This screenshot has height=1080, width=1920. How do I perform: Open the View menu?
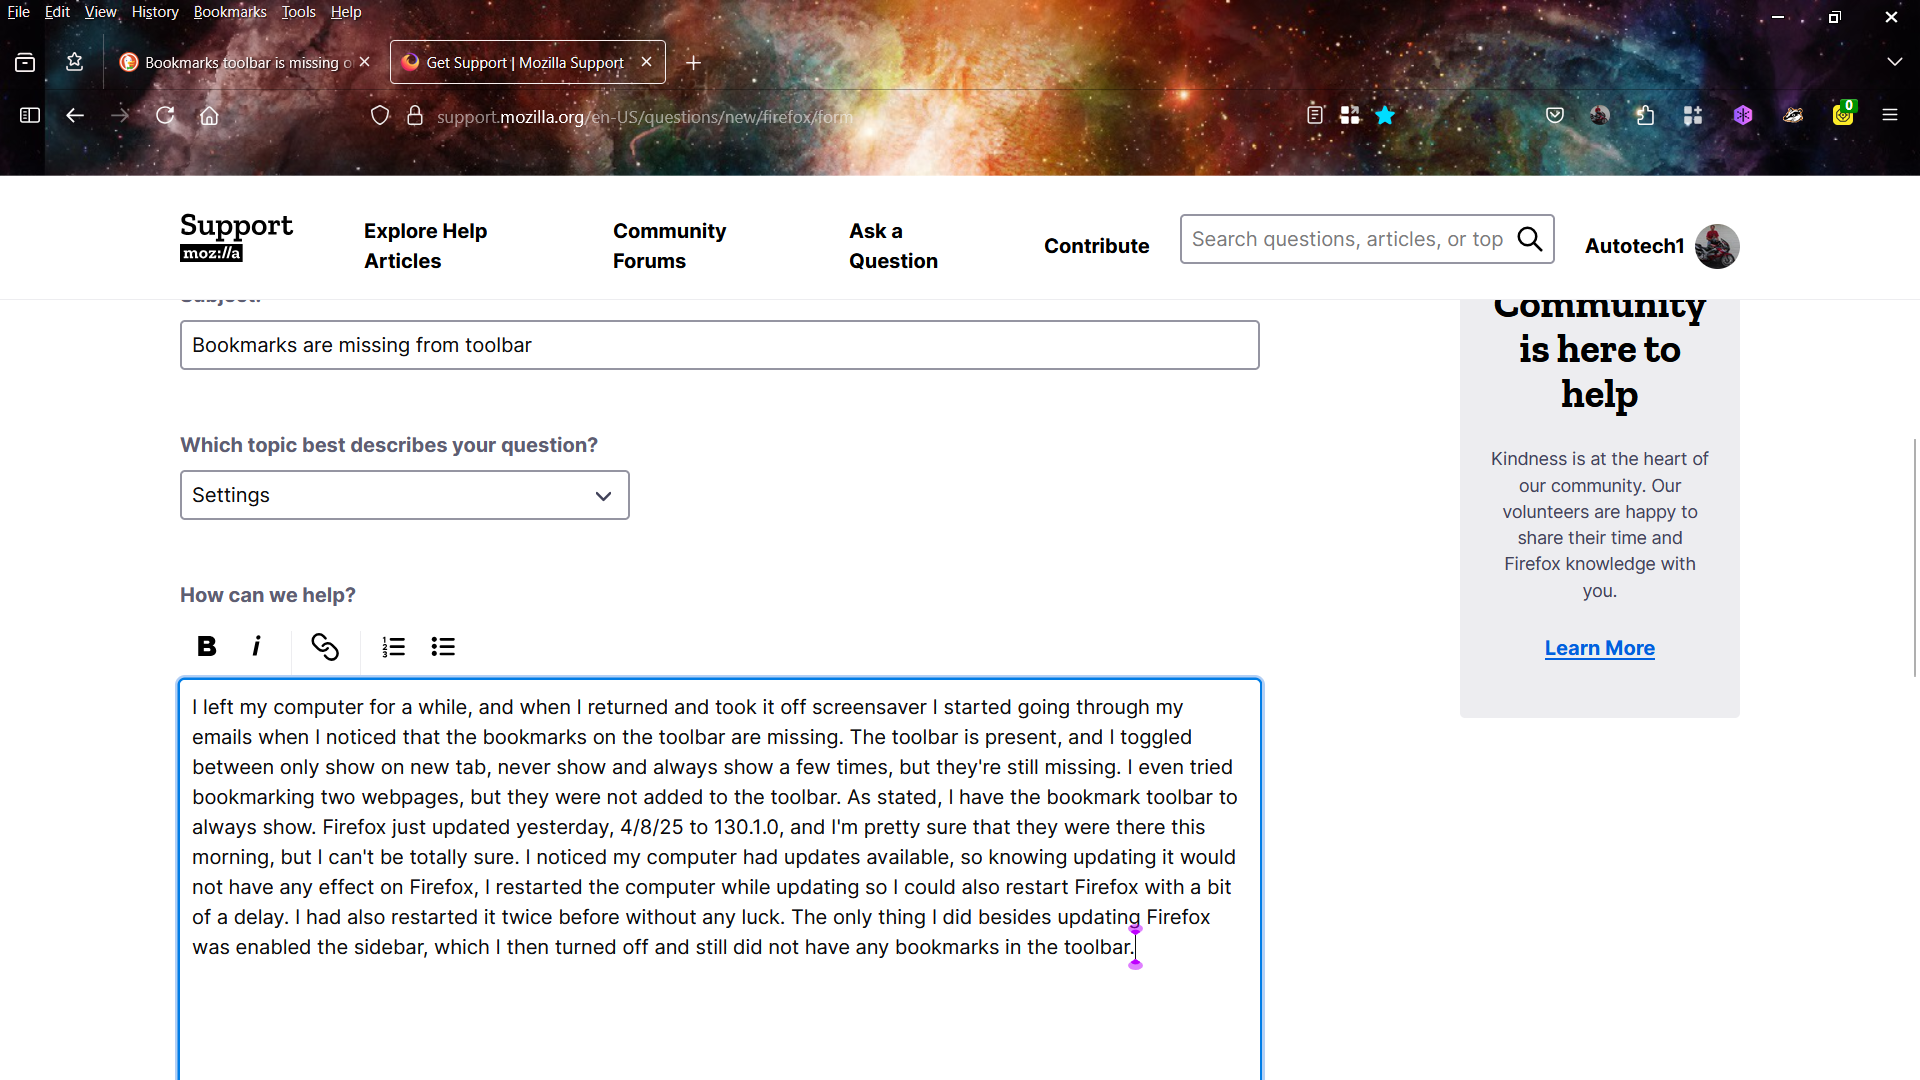100,12
